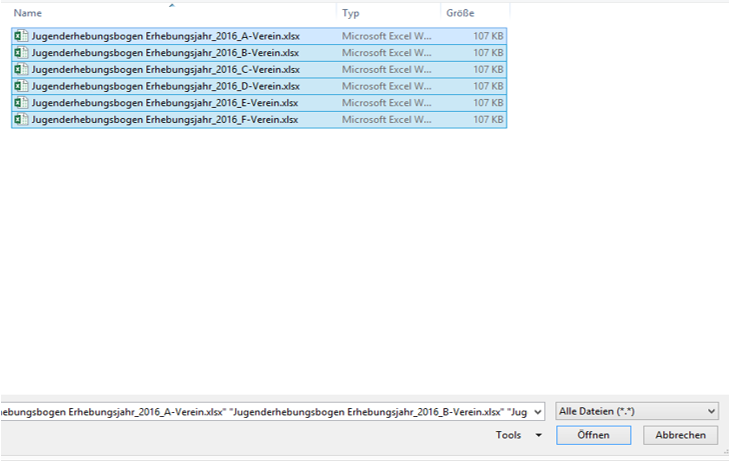
Task: Open the Alle Dateien file type dropdown
Action: pyautogui.click(x=637, y=411)
